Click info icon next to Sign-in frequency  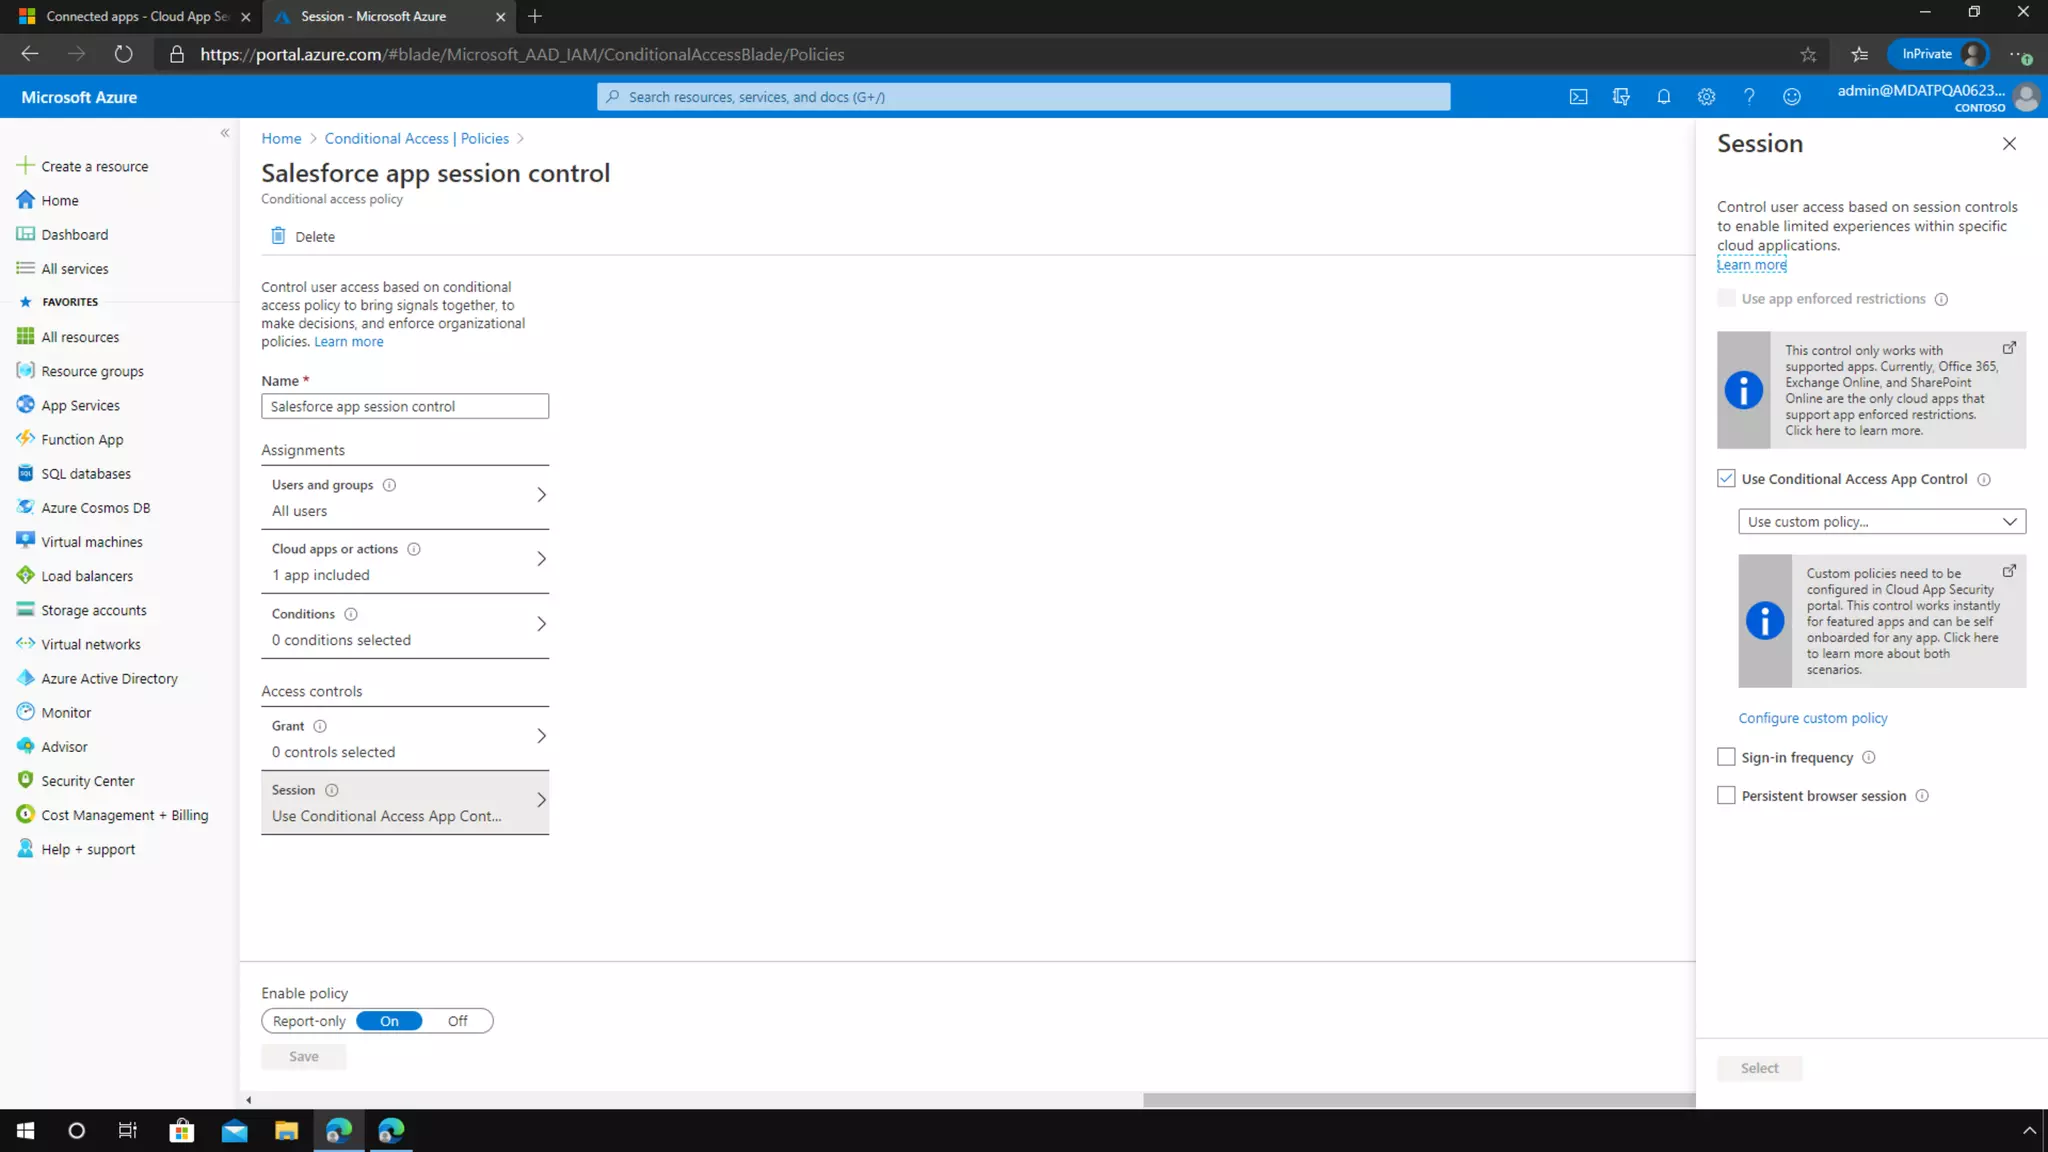(x=1868, y=758)
